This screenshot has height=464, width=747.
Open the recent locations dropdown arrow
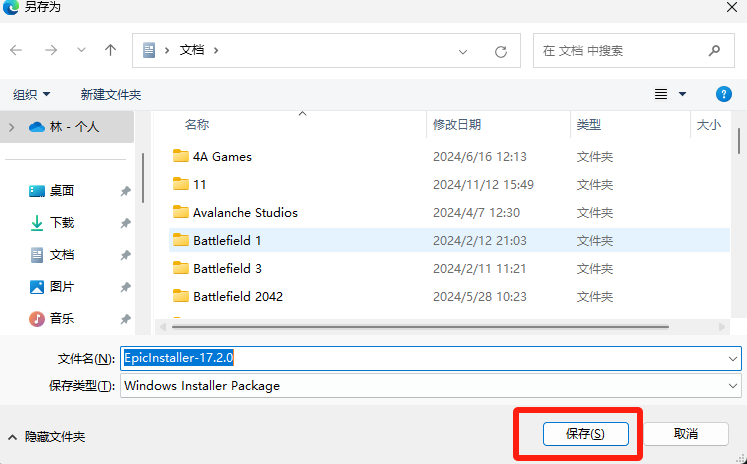pyautogui.click(x=81, y=50)
